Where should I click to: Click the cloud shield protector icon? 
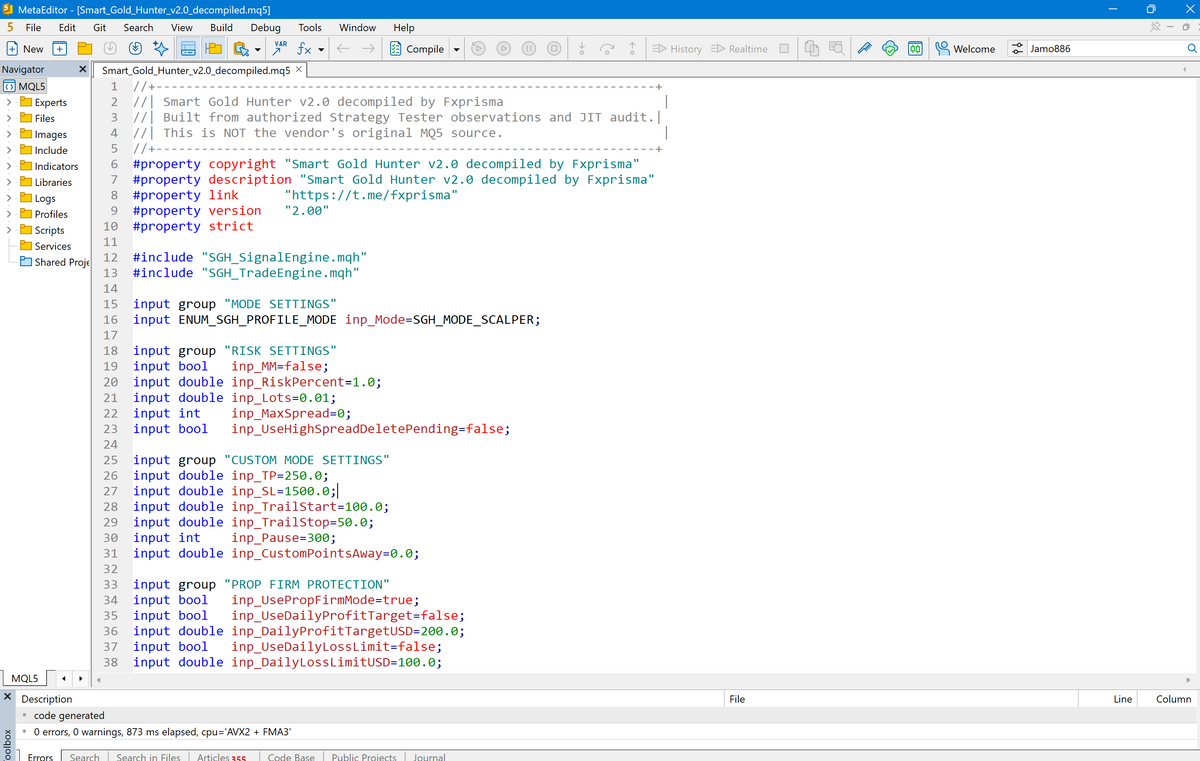pyautogui.click(x=889, y=49)
